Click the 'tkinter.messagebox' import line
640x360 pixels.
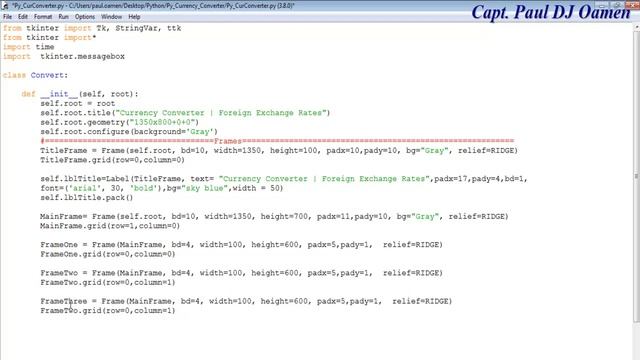point(64,56)
